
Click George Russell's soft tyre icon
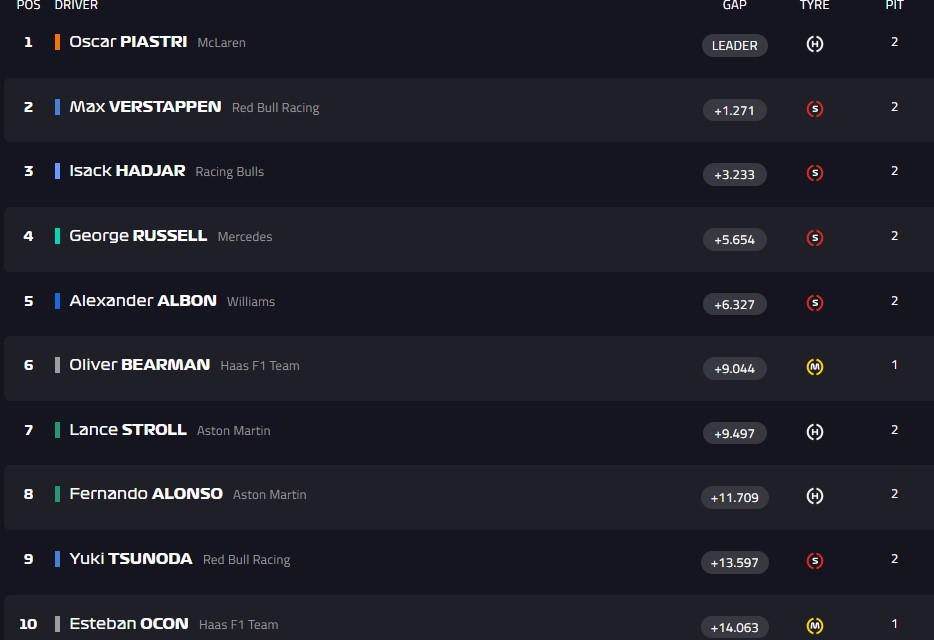coord(814,238)
